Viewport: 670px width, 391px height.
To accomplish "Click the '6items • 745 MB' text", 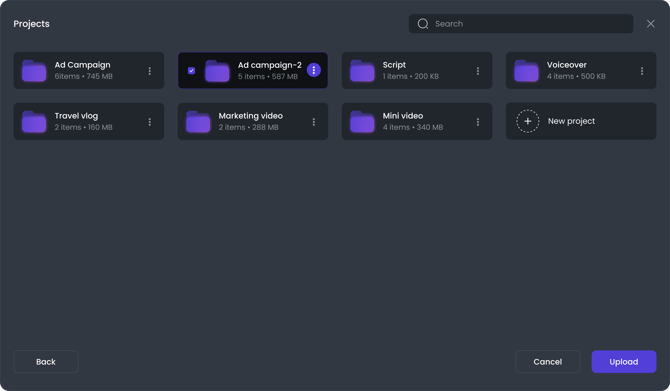I will (83, 76).
